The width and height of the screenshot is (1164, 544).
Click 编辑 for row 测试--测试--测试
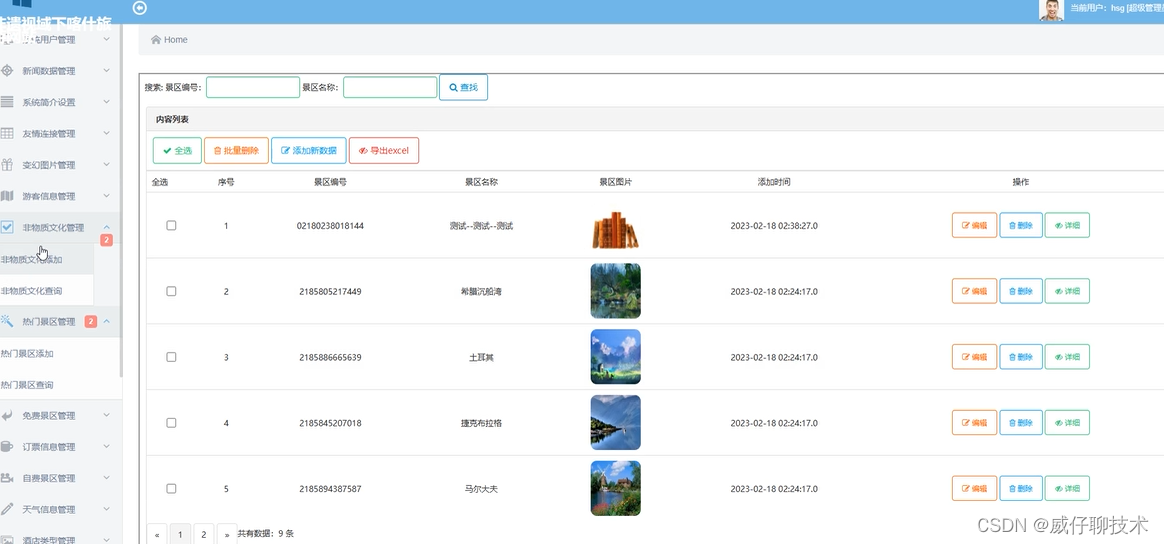pyautogui.click(x=974, y=226)
